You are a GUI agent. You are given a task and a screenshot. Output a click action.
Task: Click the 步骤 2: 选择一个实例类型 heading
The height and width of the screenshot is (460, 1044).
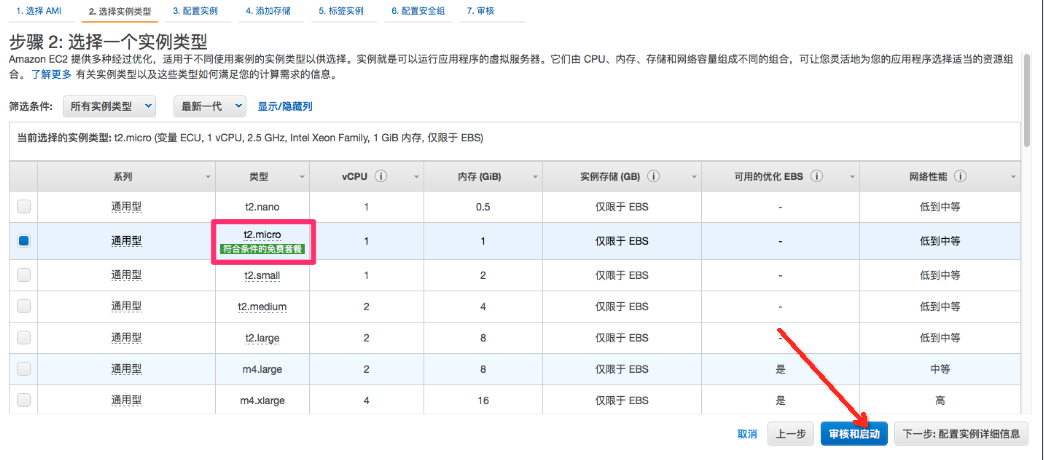[x=108, y=43]
